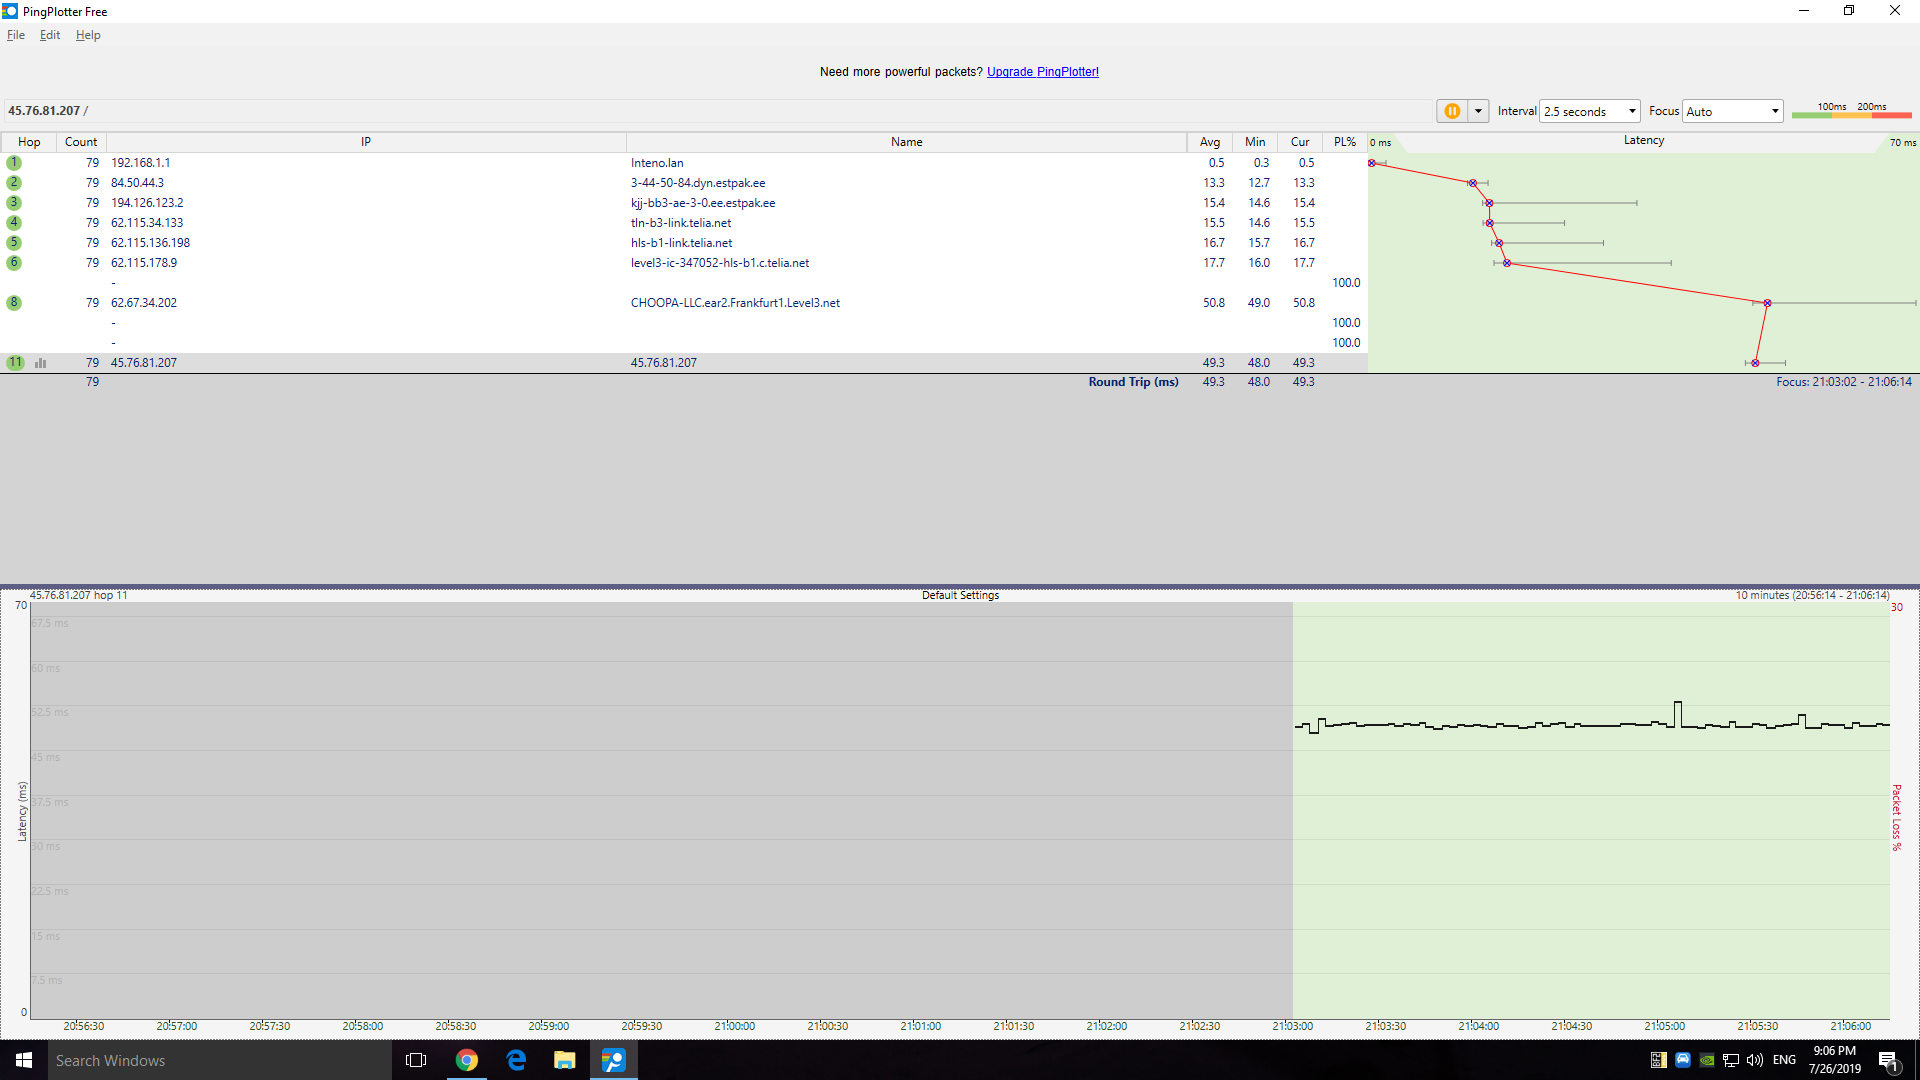Image resolution: width=1920 pixels, height=1080 pixels.
Task: Click IP address 62.67.34.202
Action: point(144,303)
